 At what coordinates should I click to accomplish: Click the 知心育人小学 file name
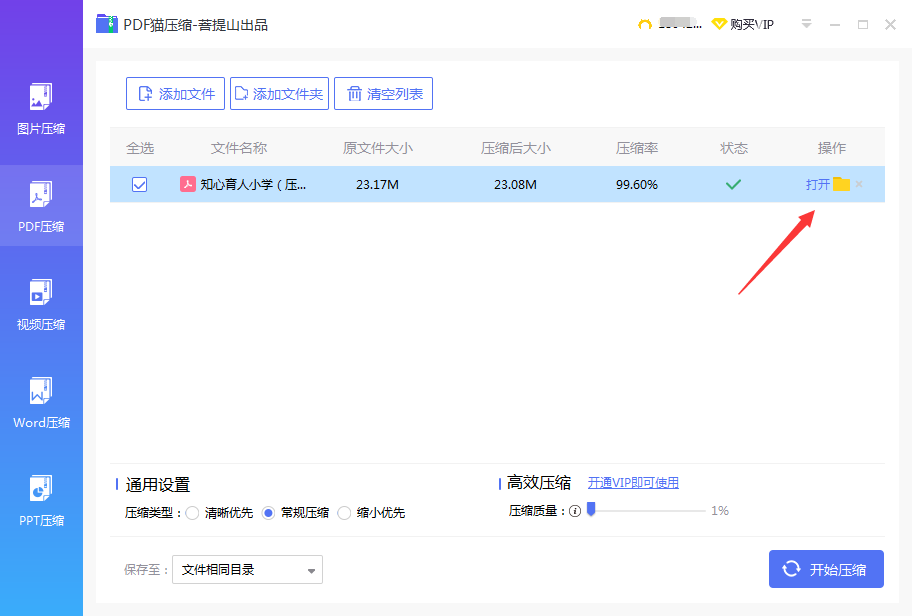pyautogui.click(x=253, y=184)
